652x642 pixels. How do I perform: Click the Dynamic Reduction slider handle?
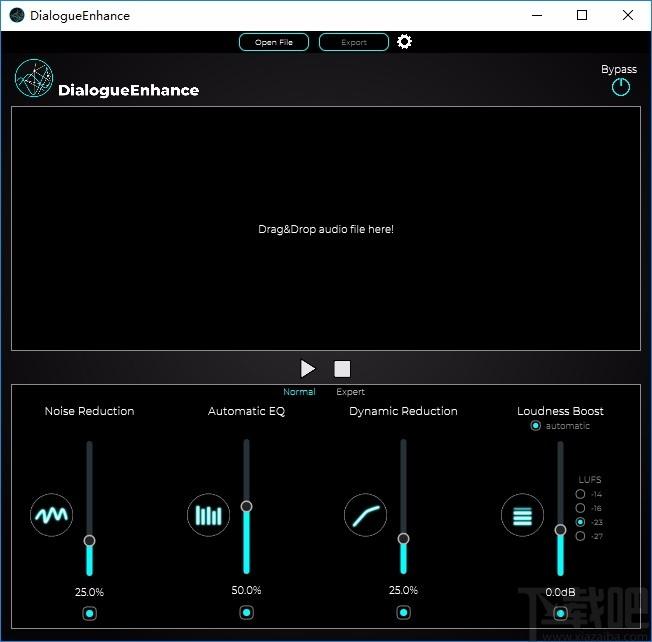[403, 538]
